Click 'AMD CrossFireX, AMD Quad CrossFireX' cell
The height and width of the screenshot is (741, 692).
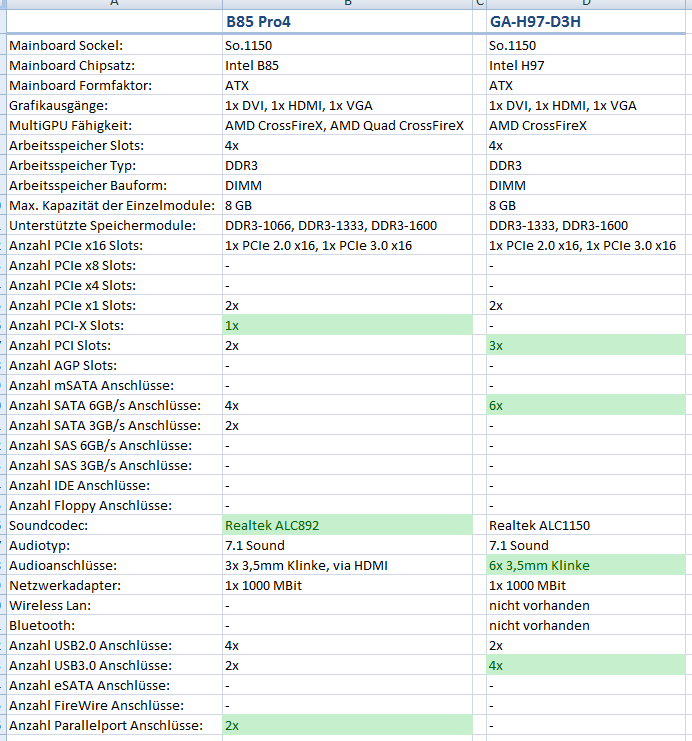(x=347, y=125)
